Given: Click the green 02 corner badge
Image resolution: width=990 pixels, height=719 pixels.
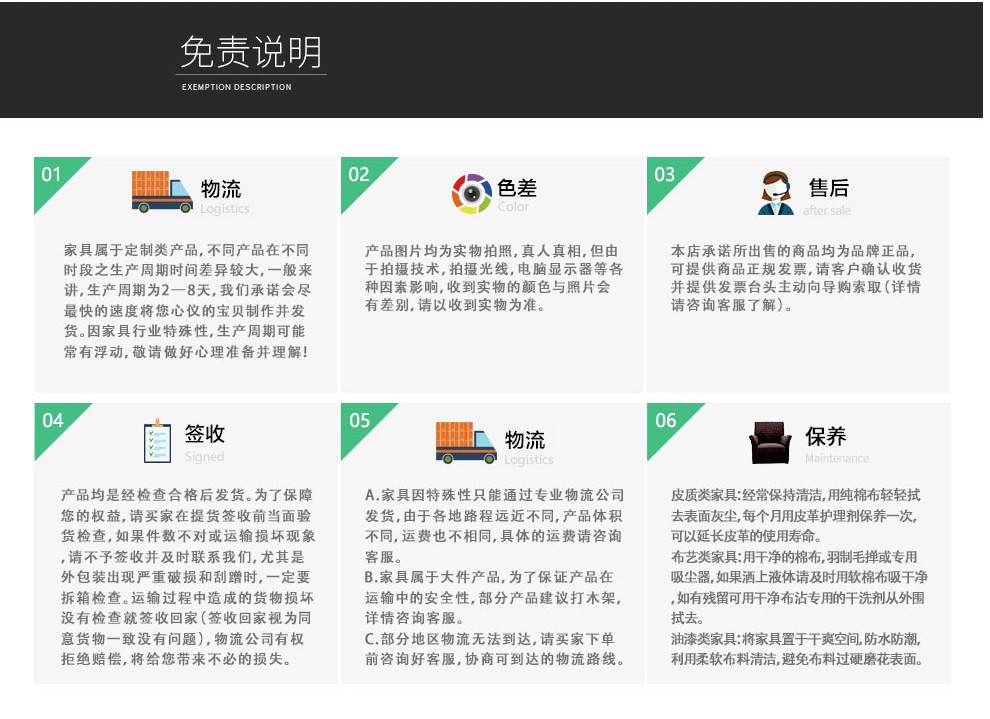Looking at the screenshot, I should pyautogui.click(x=361, y=177).
